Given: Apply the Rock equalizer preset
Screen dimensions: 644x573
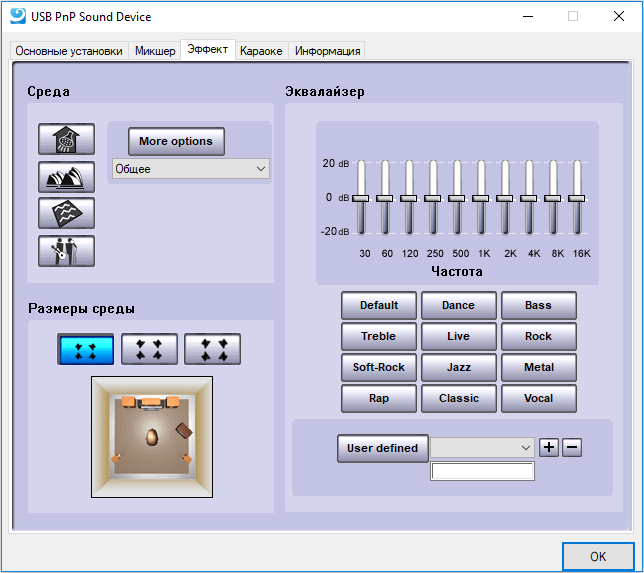Looking at the screenshot, I should [538, 336].
